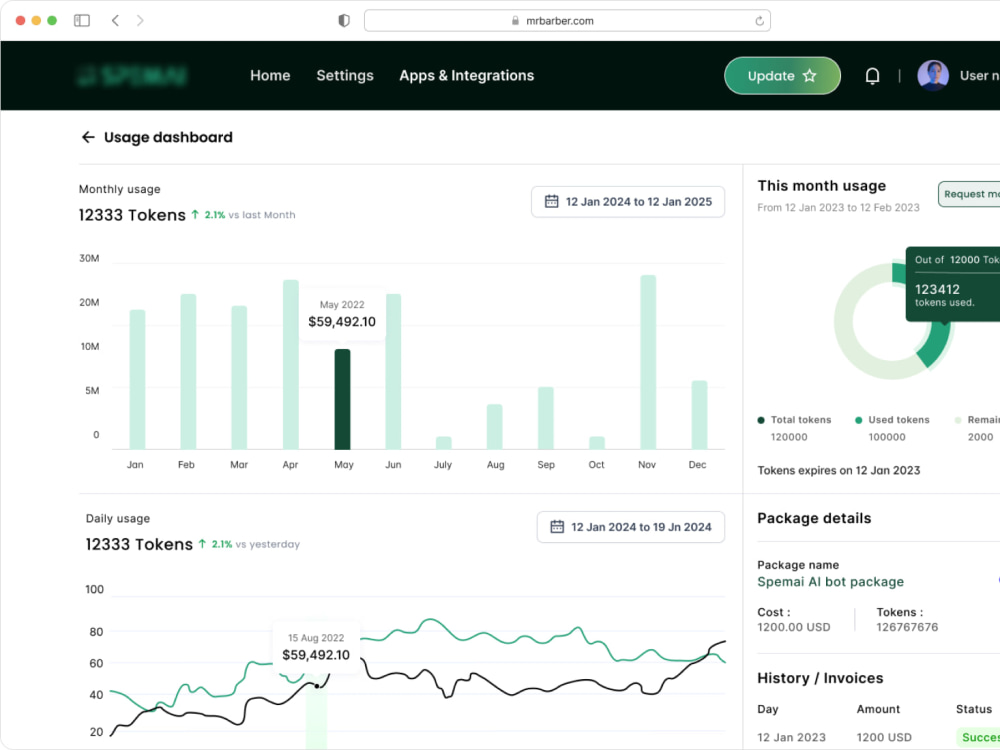
Task: Open daily date range 12 Jan 2024 to 19 Jn 2024
Action: 630,527
